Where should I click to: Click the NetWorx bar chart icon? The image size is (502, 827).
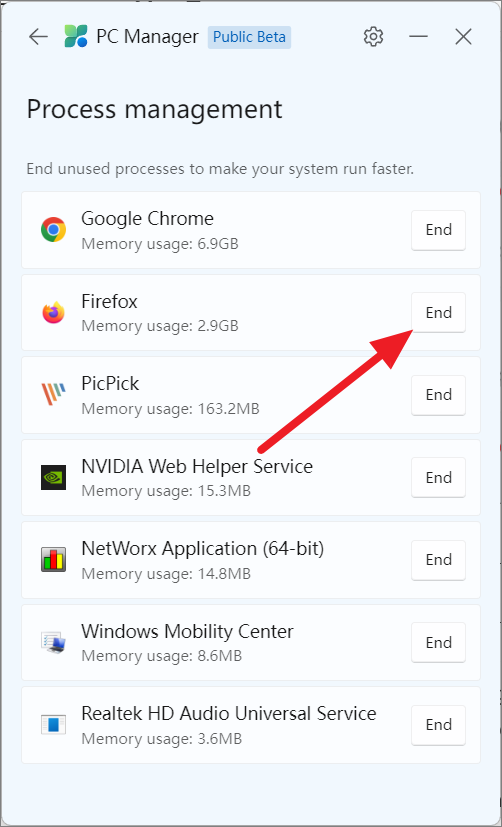pos(53,560)
